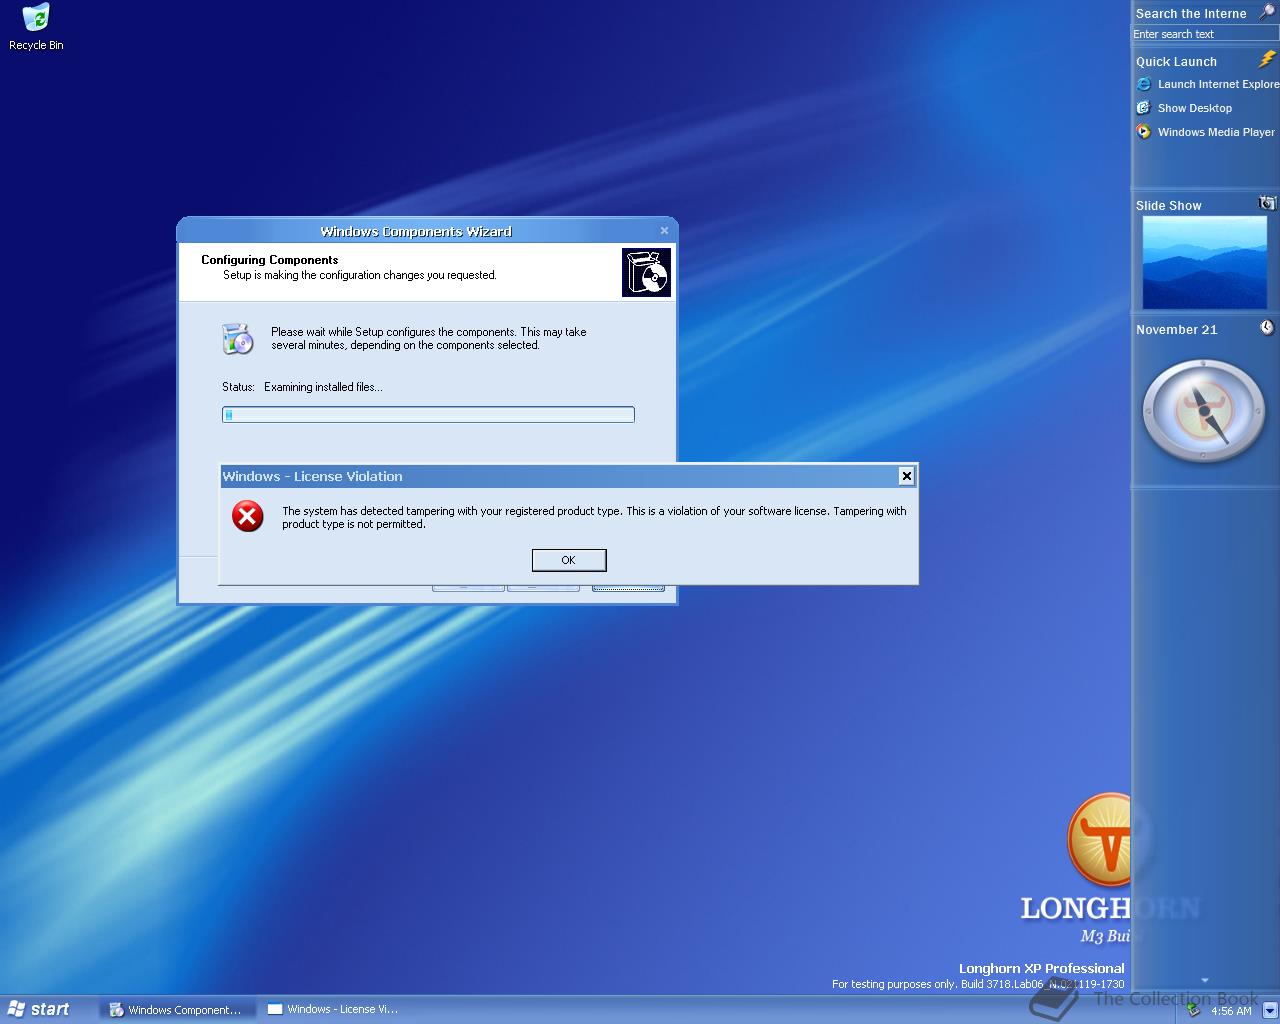The height and width of the screenshot is (1024, 1280).
Task: Select Windows - License Violation taskbar button
Action: 334,1010
